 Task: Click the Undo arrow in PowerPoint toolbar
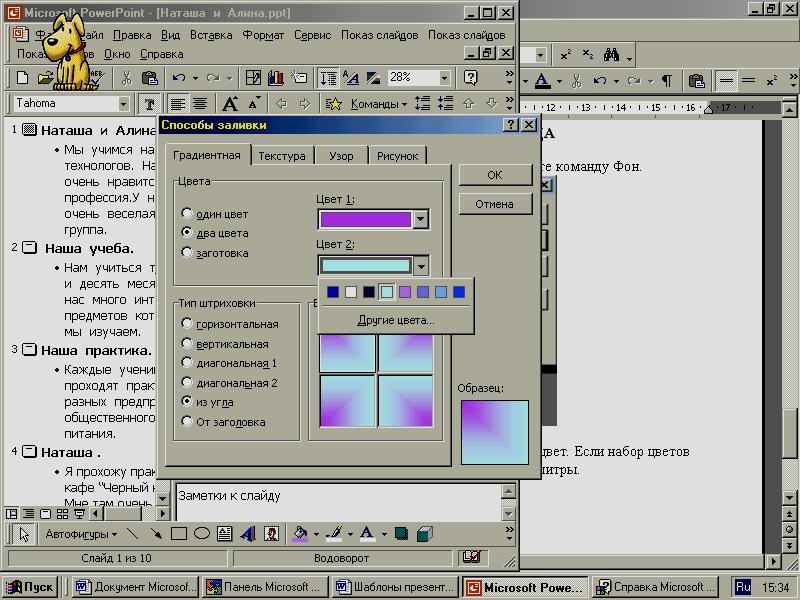[x=179, y=78]
